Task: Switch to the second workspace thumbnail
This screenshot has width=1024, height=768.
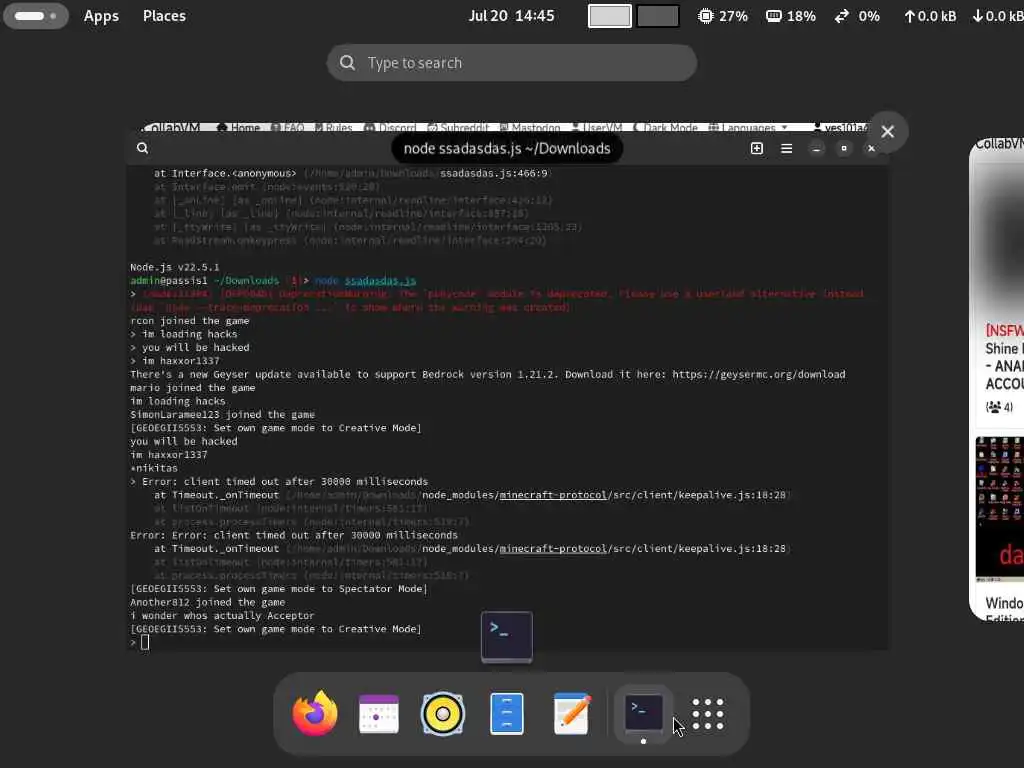Action: (658, 16)
